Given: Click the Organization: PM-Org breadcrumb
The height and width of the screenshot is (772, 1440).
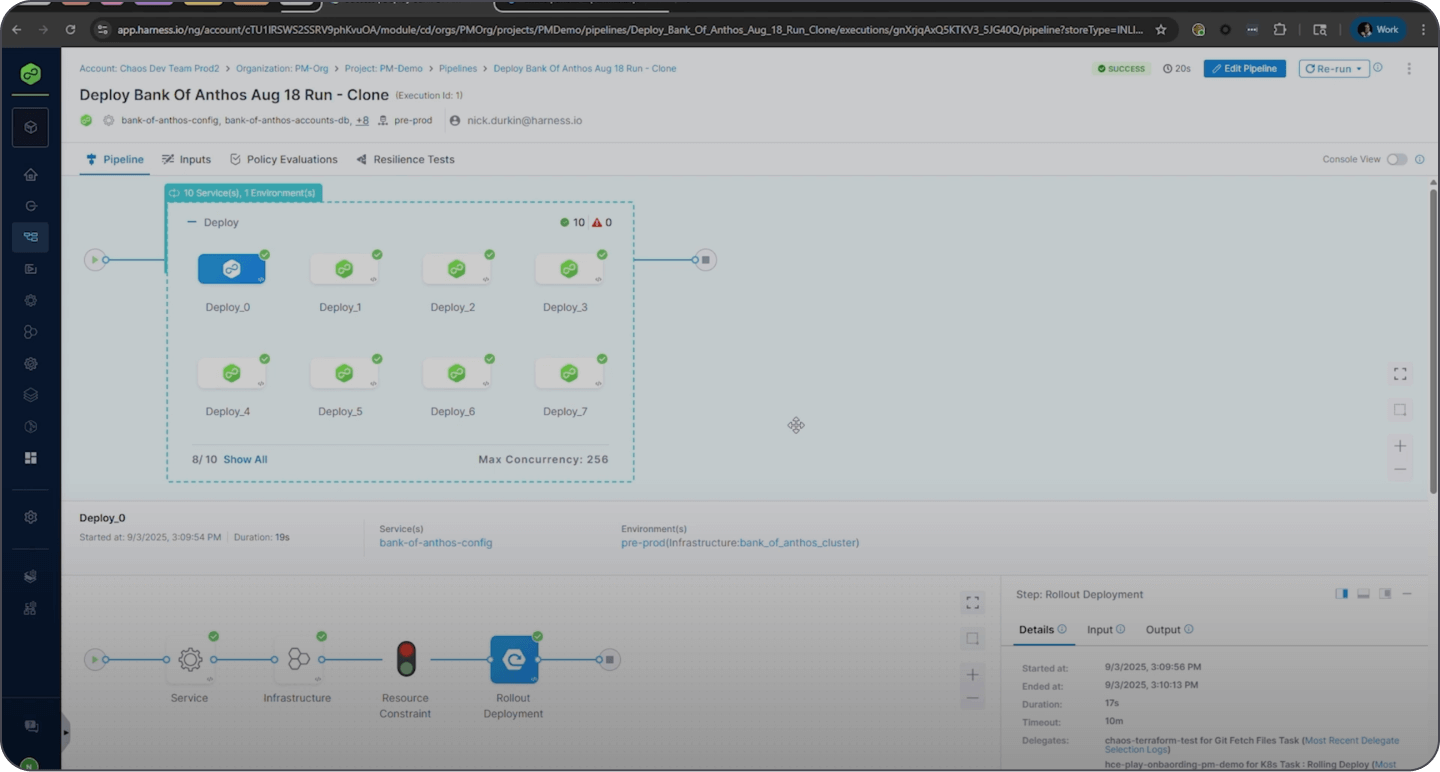Looking at the screenshot, I should [x=282, y=69].
